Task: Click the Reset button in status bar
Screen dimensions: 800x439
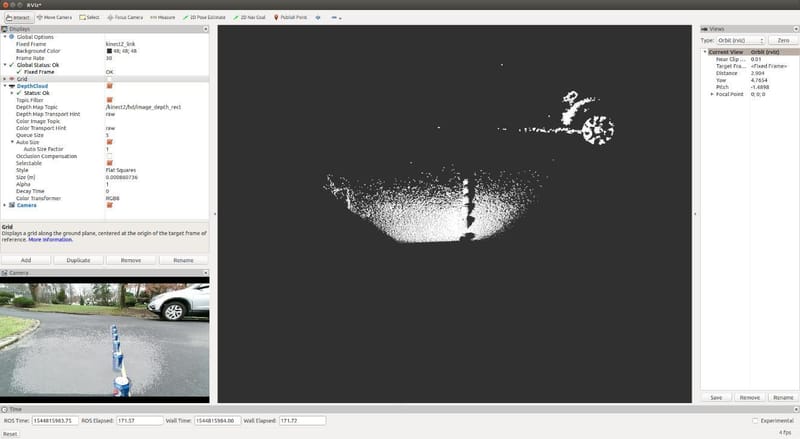Action: point(9,434)
